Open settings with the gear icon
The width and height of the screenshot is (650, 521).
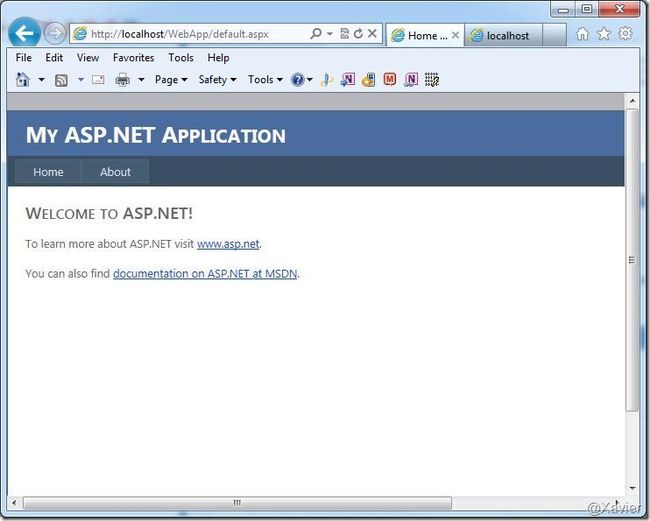(x=625, y=33)
